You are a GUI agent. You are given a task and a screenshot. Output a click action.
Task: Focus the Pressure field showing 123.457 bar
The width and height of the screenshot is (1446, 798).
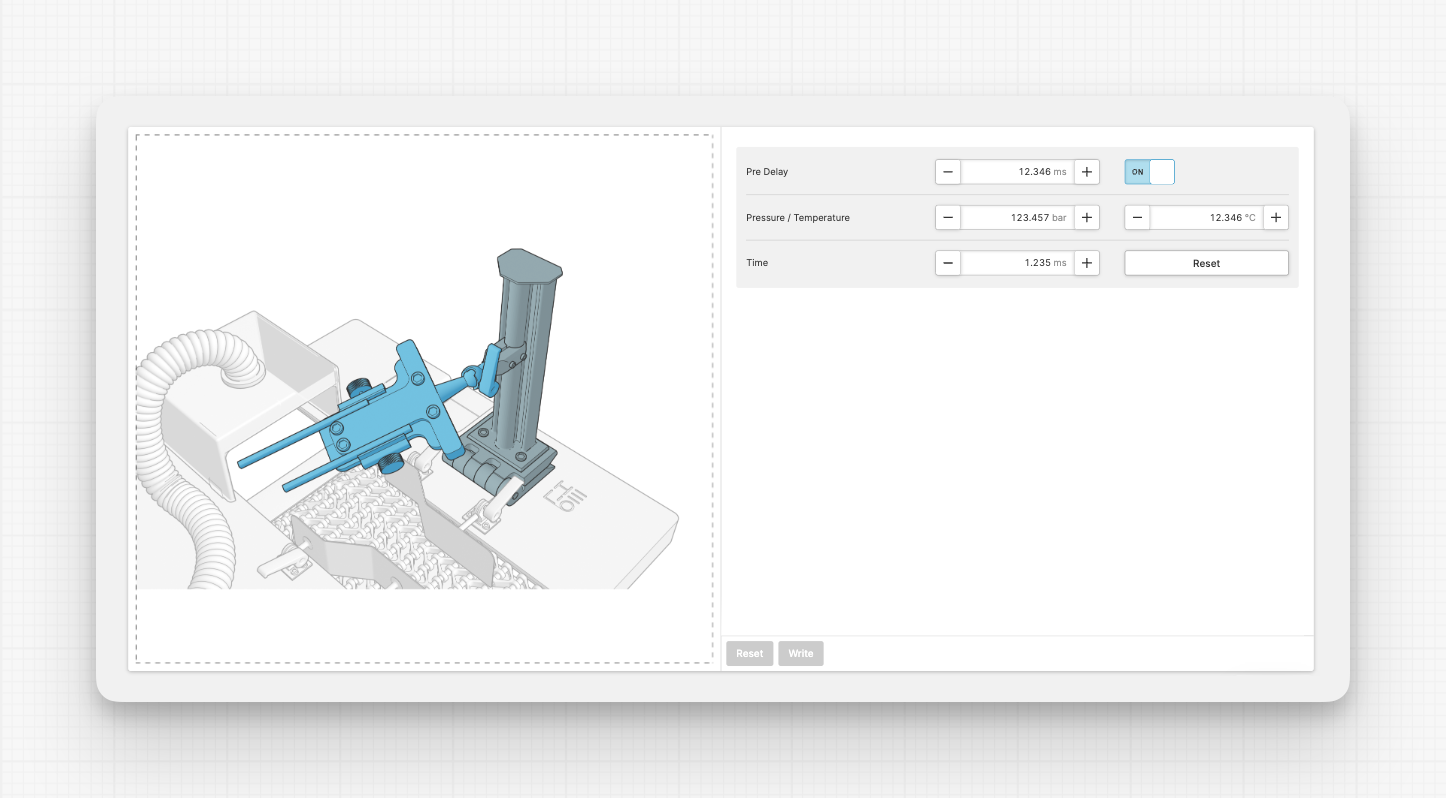pos(1016,218)
